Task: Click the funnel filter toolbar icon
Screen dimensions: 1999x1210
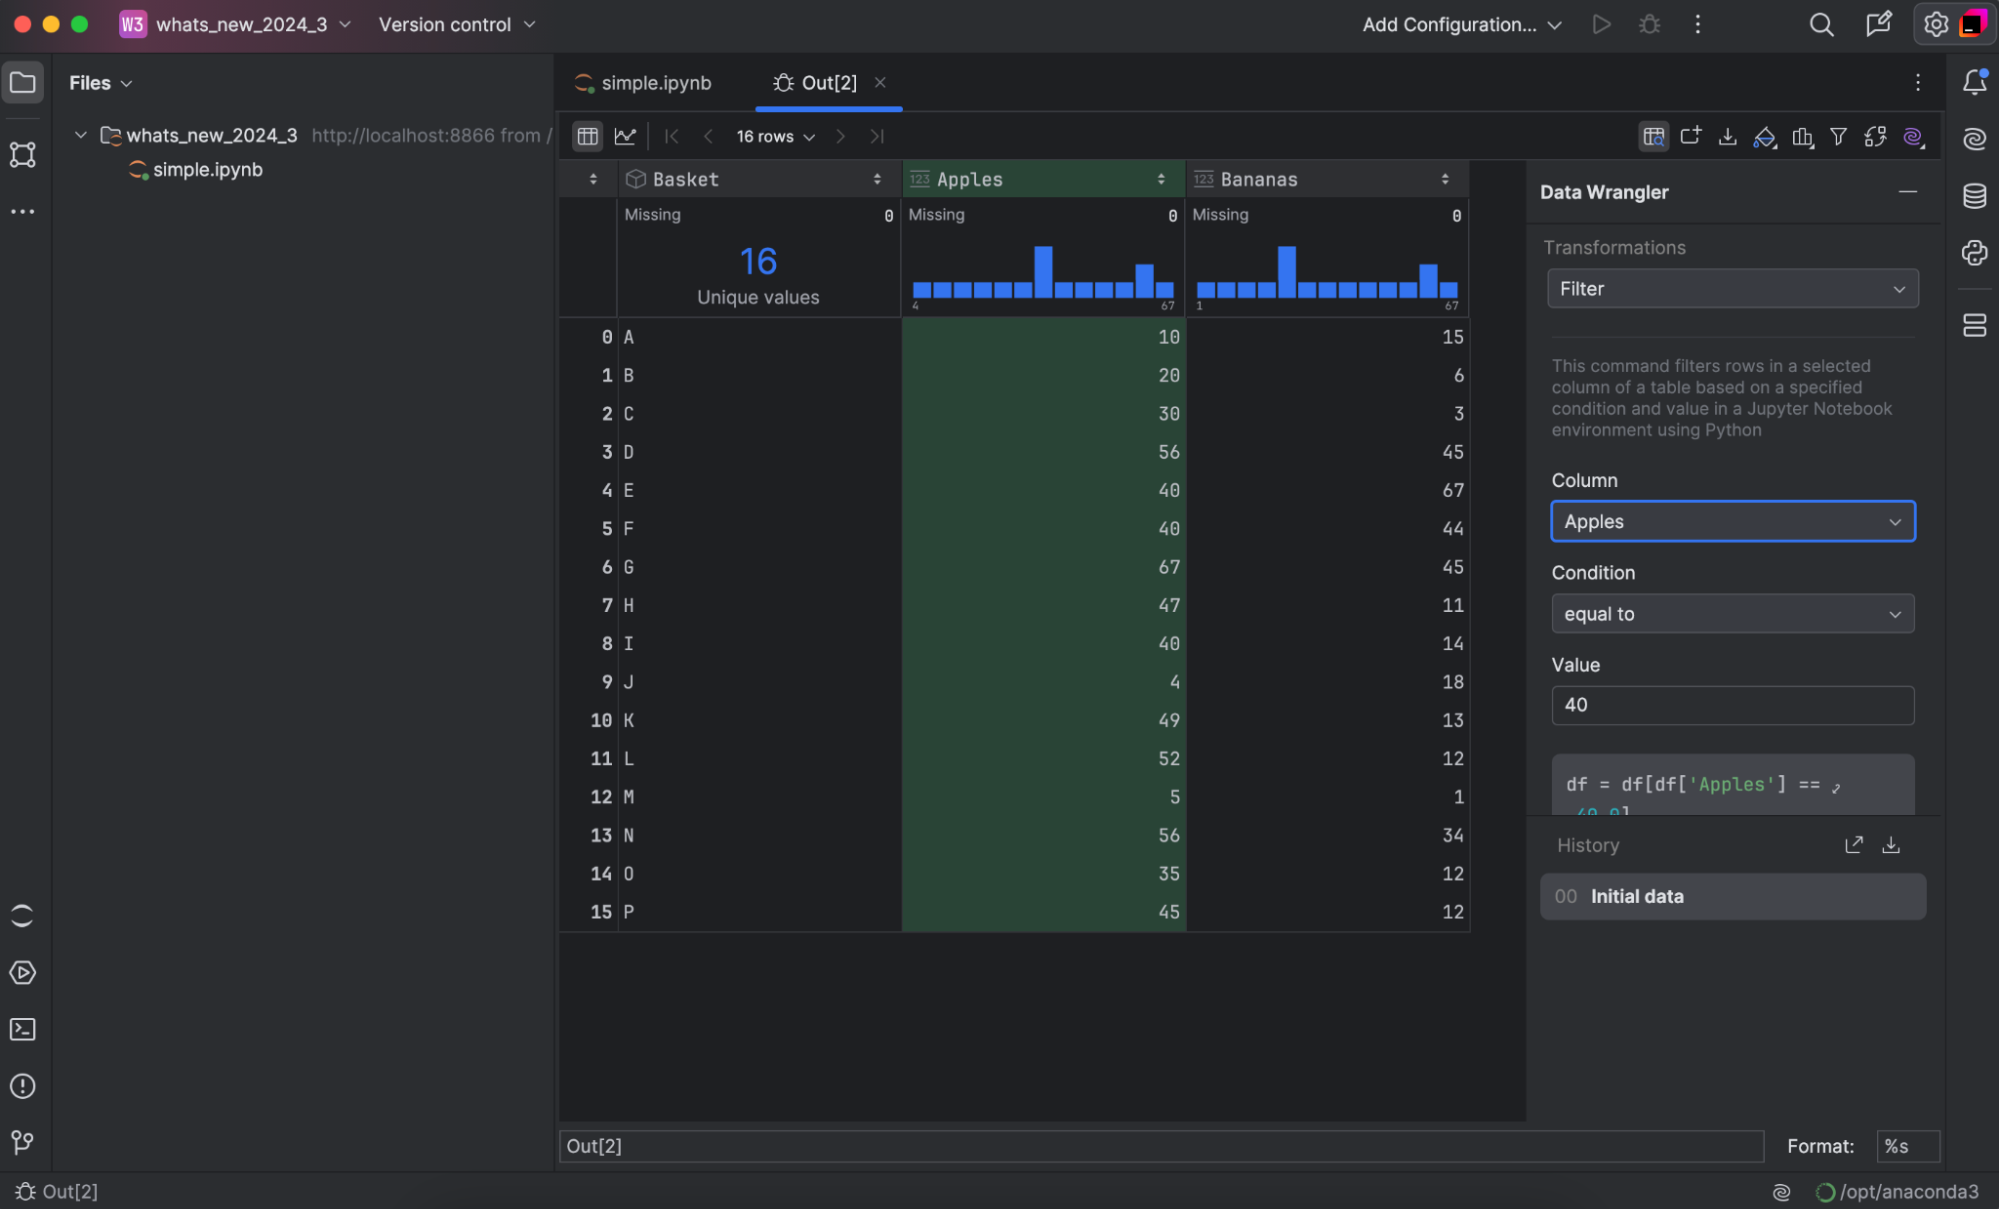Action: pos(1838,137)
